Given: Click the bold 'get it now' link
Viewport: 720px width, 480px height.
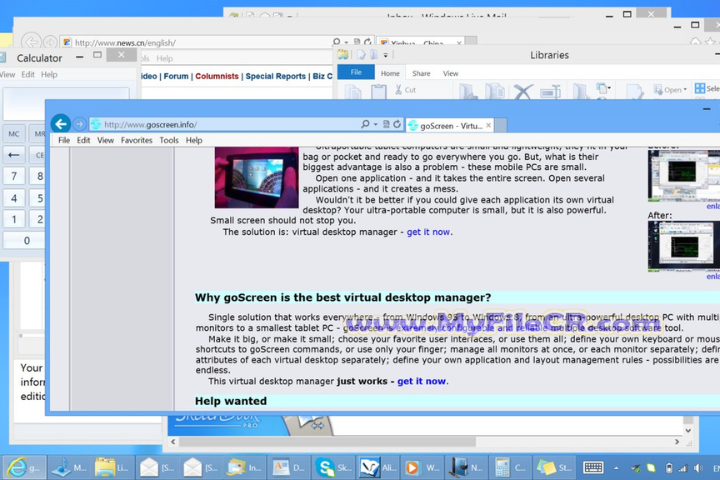Looking at the screenshot, I should tap(421, 381).
